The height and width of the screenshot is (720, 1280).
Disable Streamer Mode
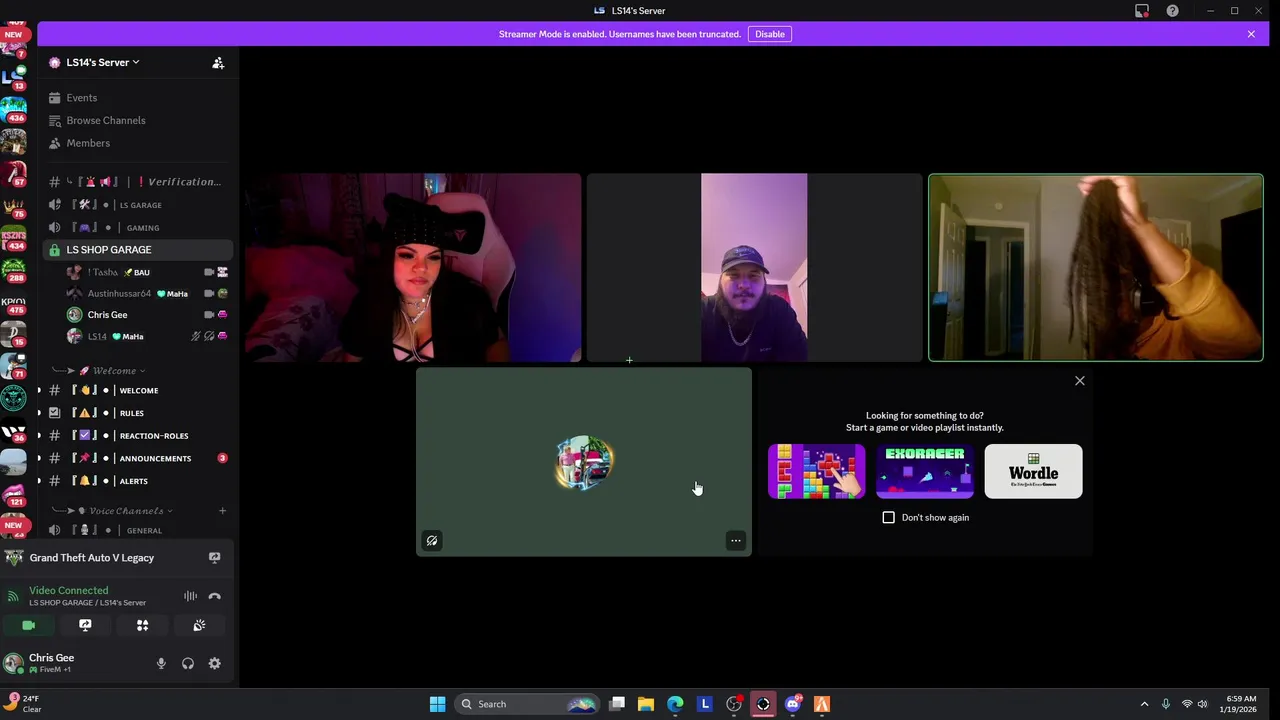tap(770, 34)
